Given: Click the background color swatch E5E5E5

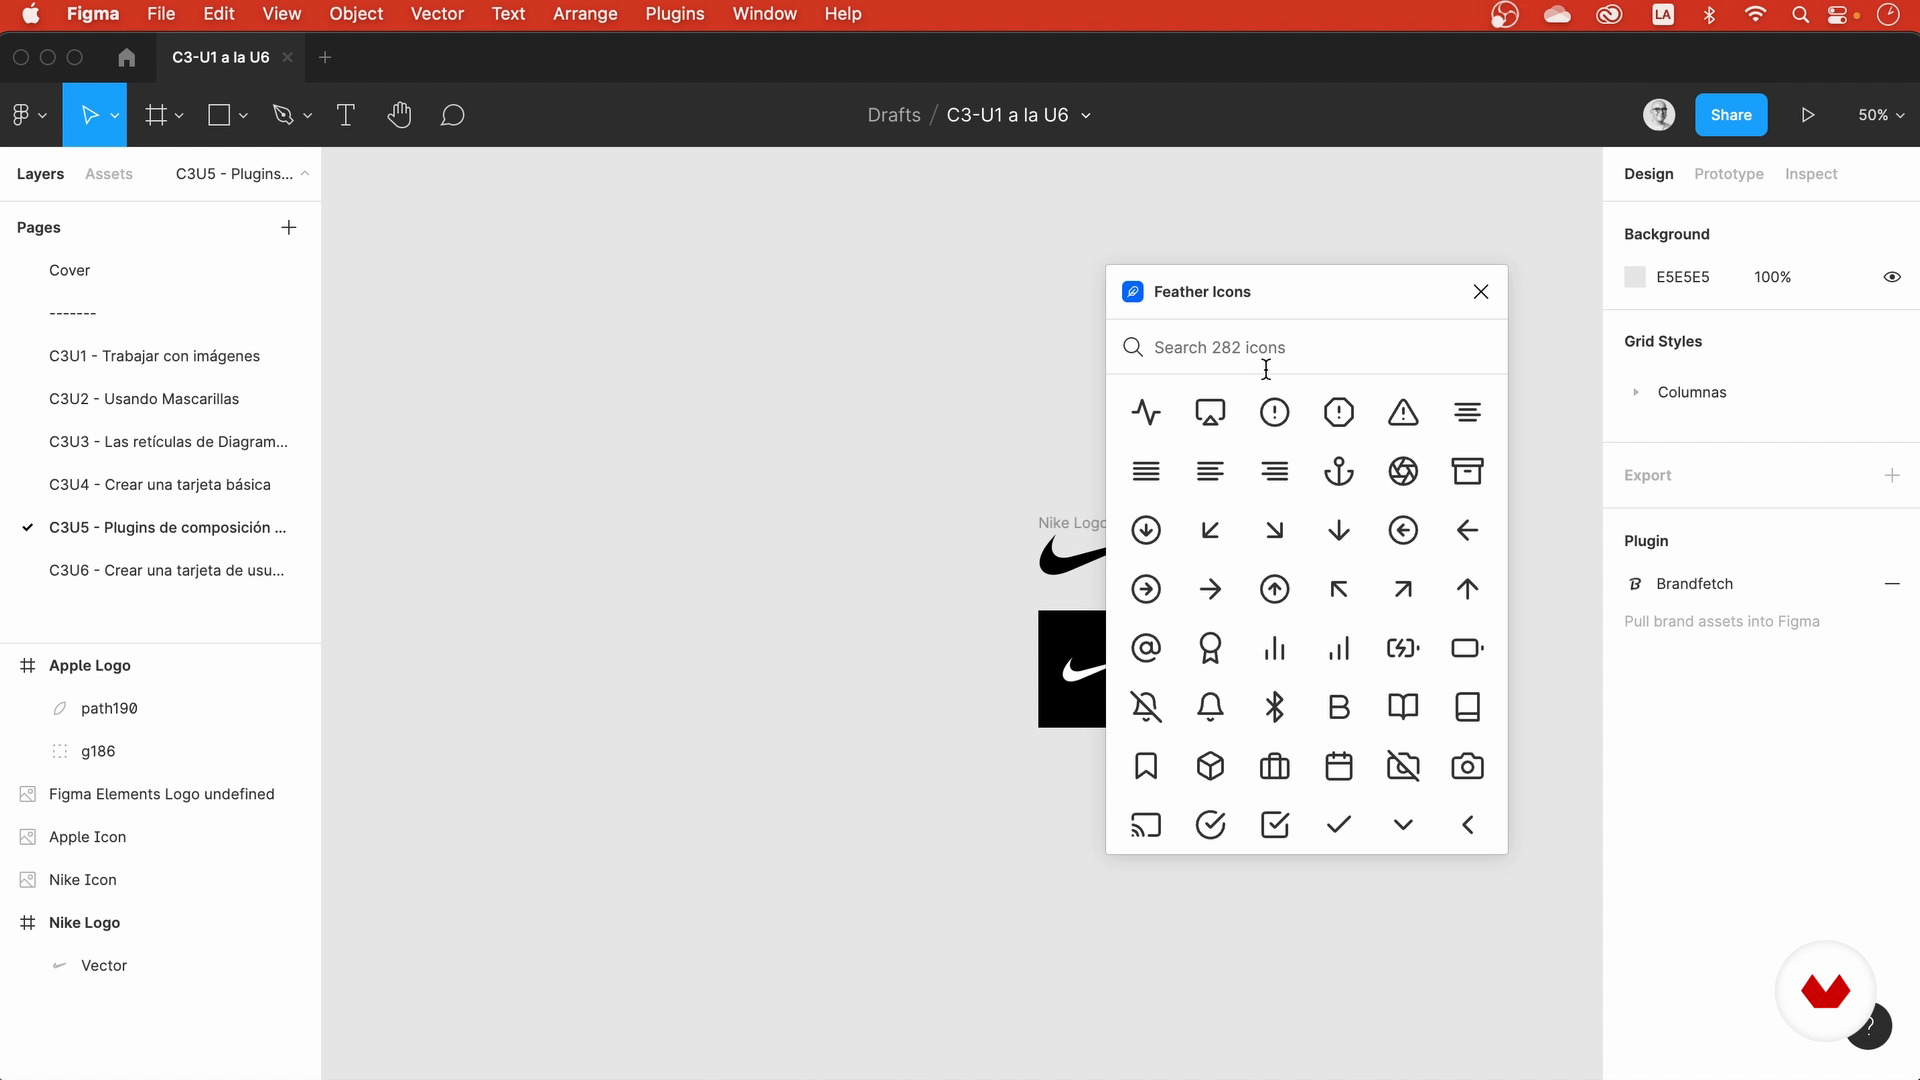Looking at the screenshot, I should pyautogui.click(x=1635, y=277).
